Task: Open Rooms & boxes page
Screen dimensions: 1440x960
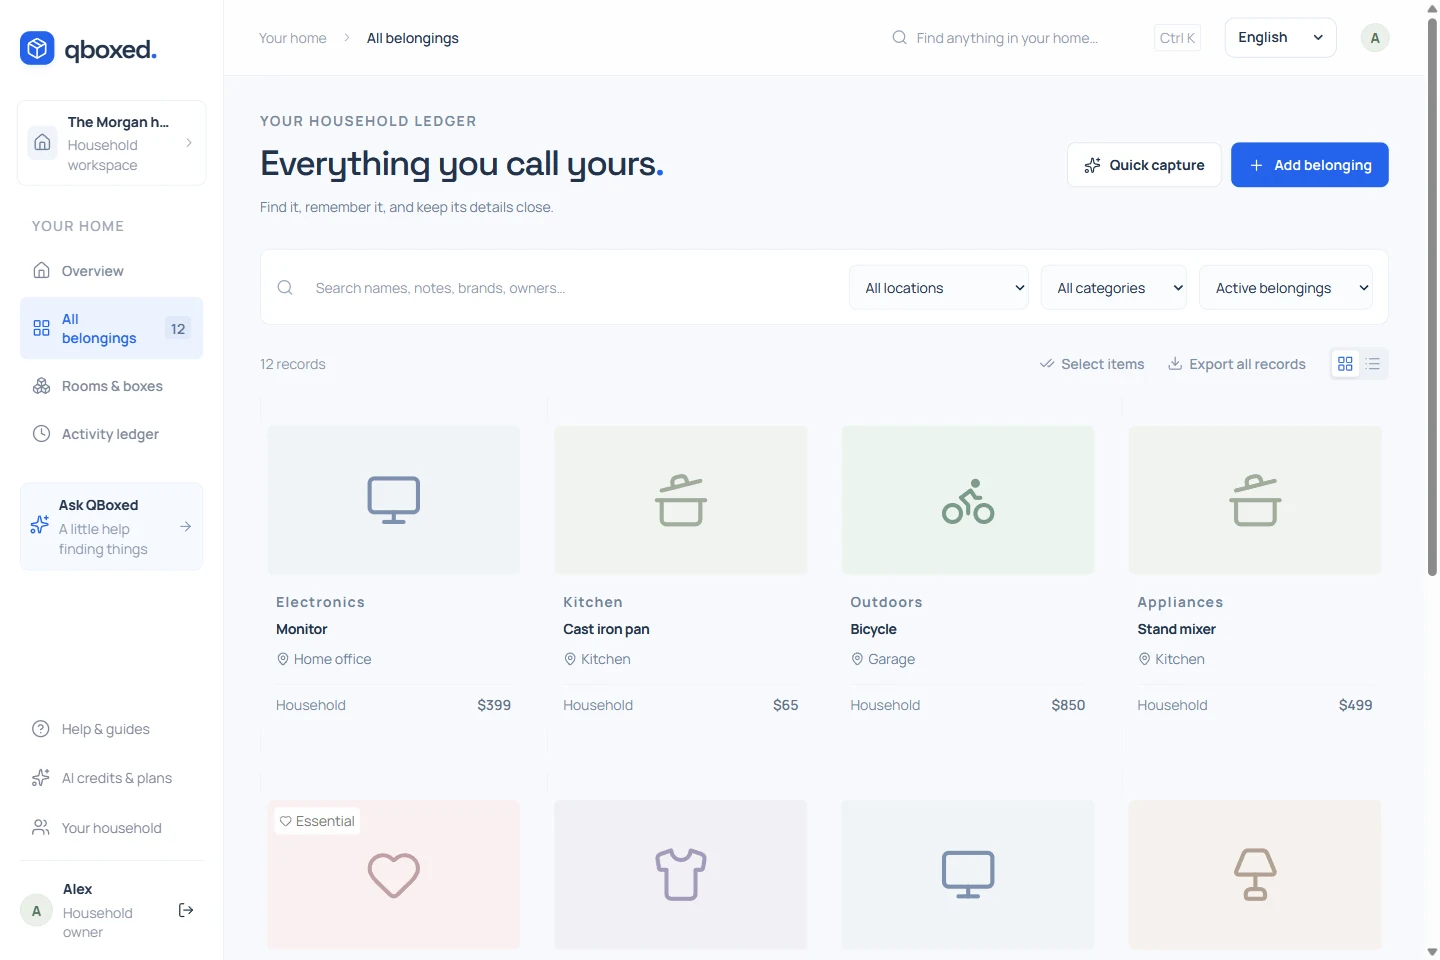Action: [111, 386]
